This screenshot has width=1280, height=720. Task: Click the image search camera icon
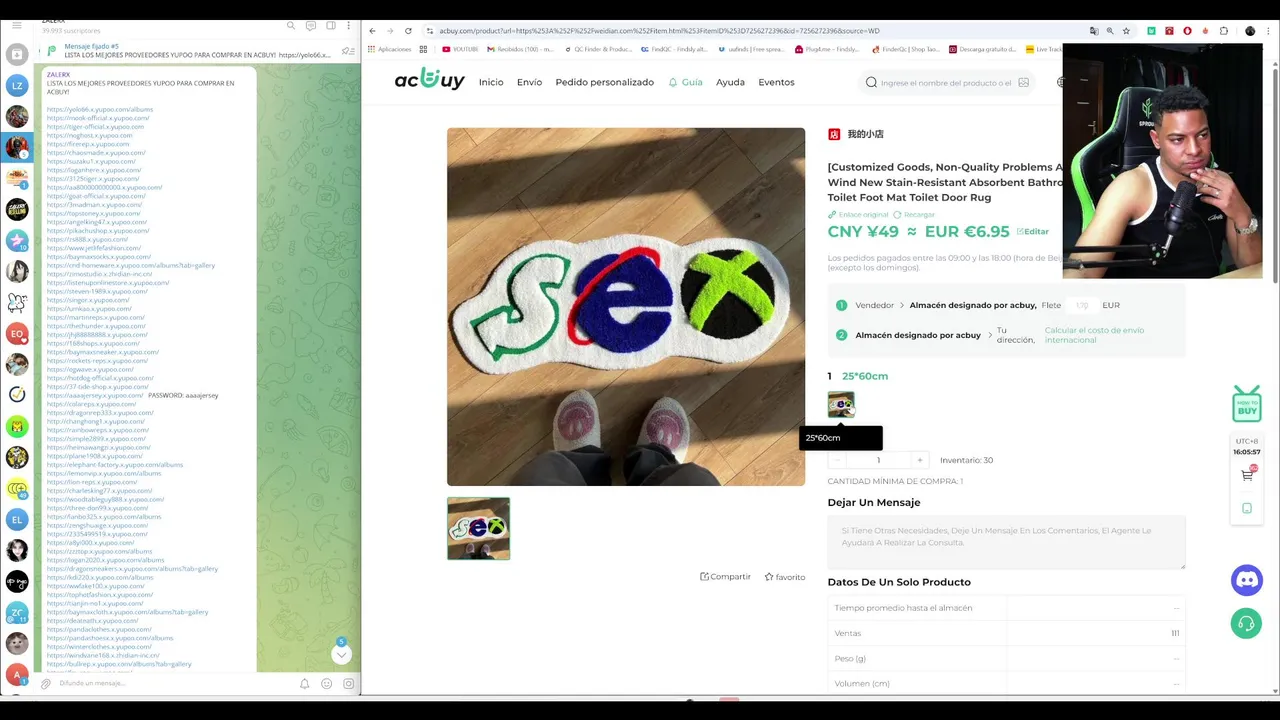click(1023, 83)
